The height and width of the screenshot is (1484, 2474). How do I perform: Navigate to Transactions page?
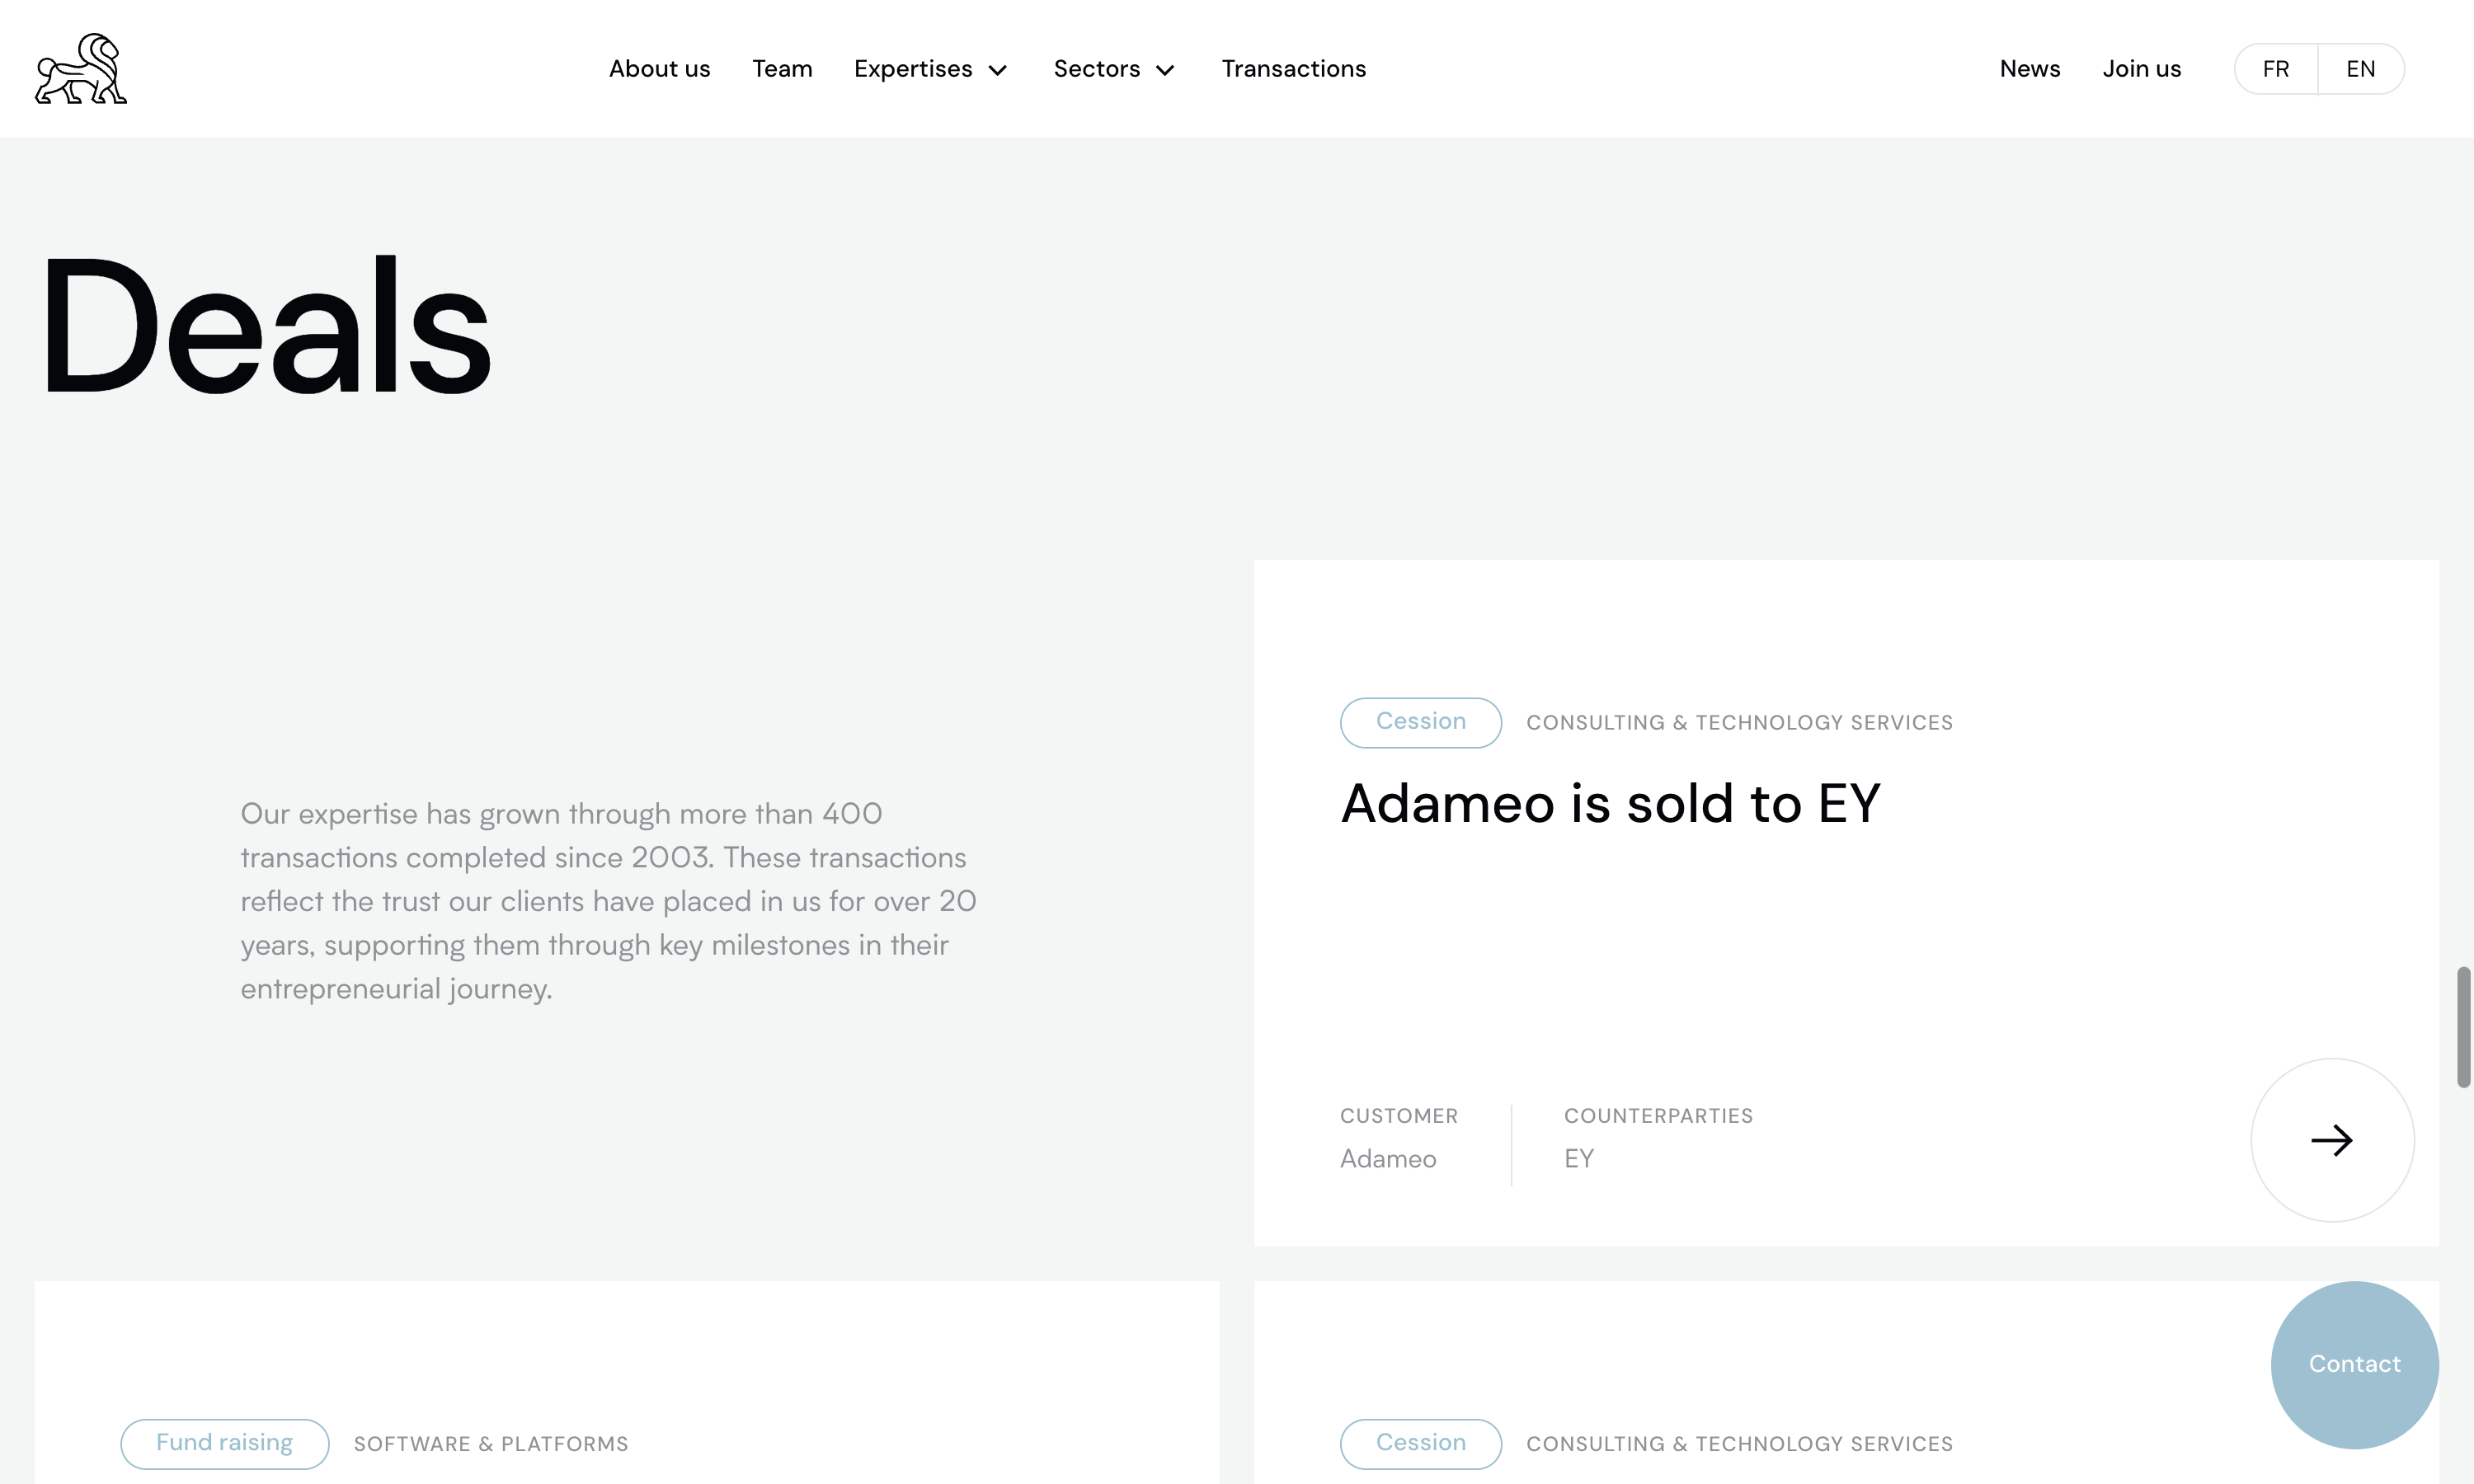[1293, 69]
